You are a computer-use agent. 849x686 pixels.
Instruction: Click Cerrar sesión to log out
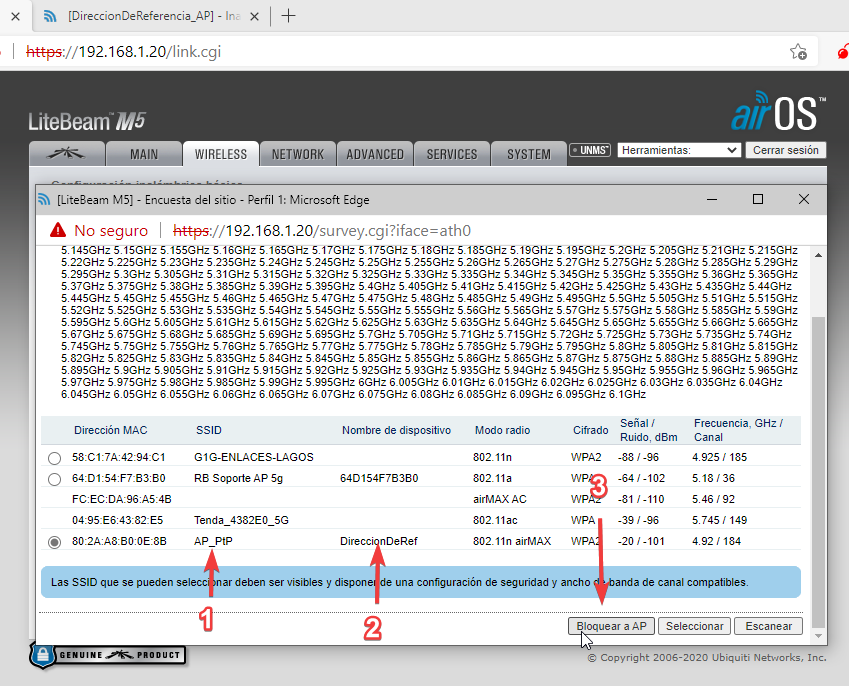[x=785, y=150]
